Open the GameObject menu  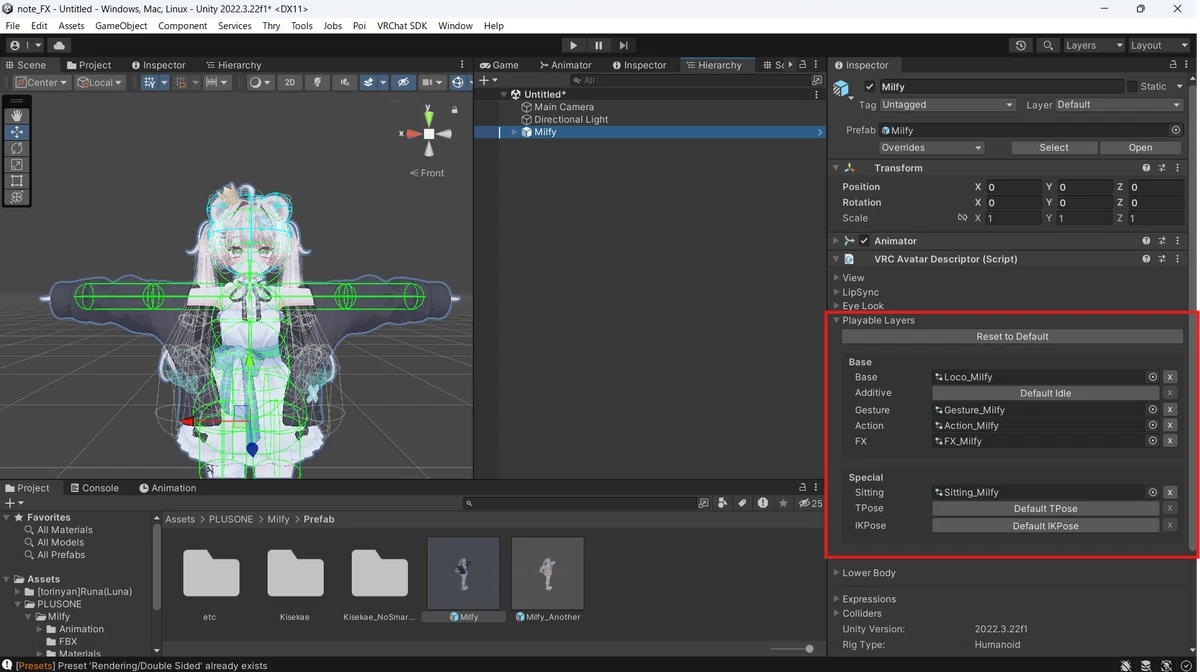pos(121,26)
